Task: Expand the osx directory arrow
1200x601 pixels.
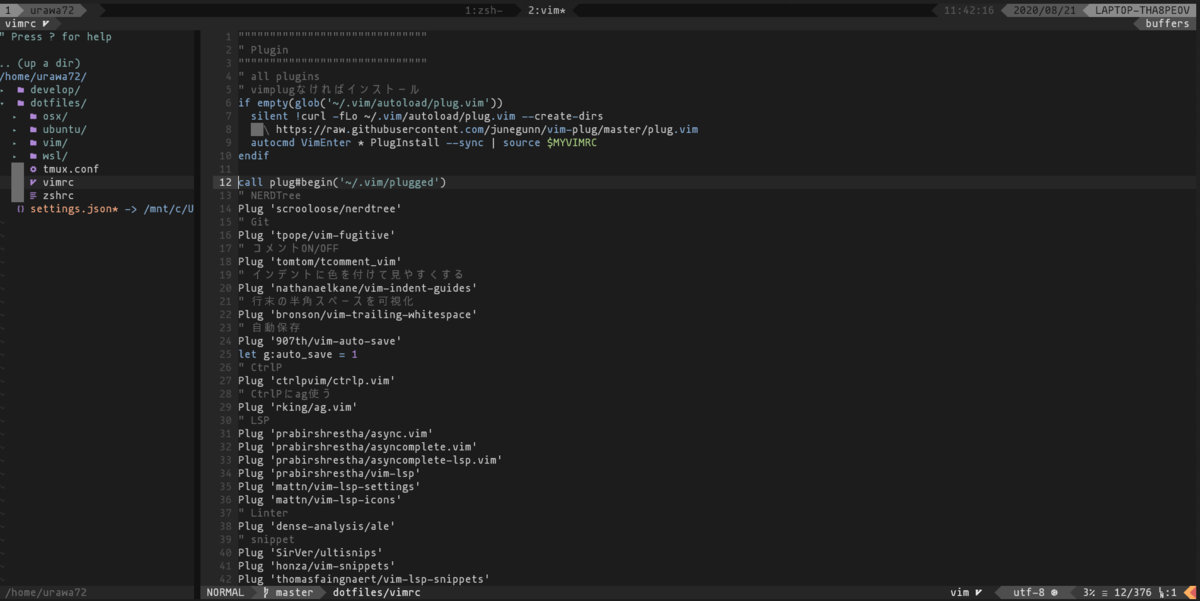Action: [16, 116]
